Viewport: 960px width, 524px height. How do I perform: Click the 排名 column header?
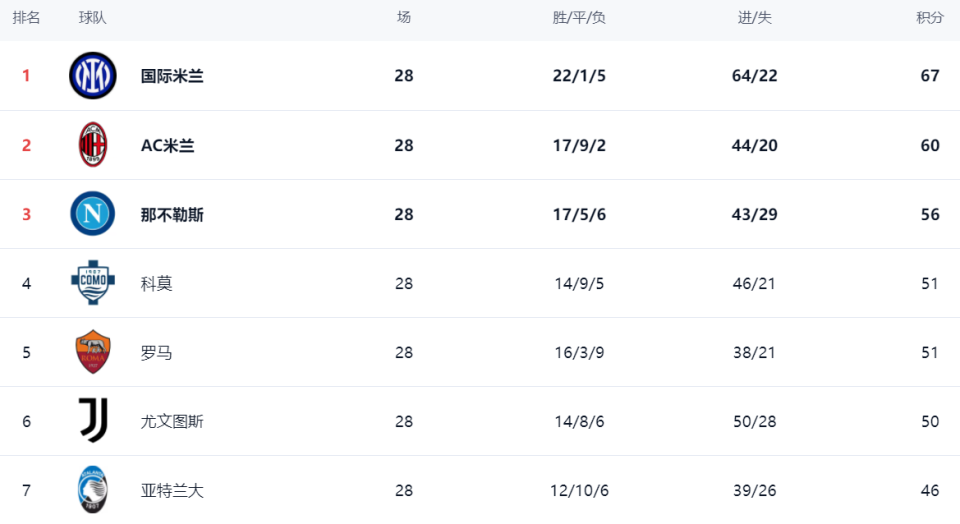click(x=26, y=18)
